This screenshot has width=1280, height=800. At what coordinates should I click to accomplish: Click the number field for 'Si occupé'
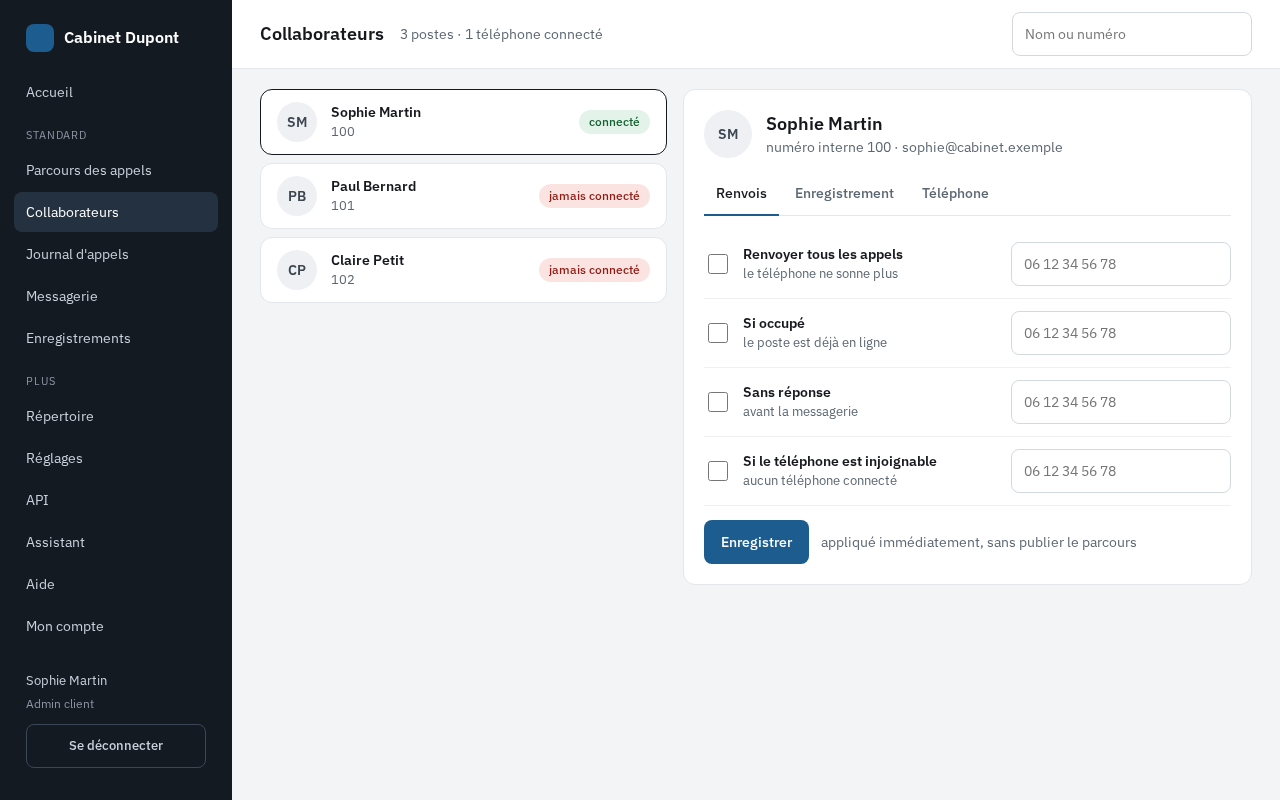1121,333
